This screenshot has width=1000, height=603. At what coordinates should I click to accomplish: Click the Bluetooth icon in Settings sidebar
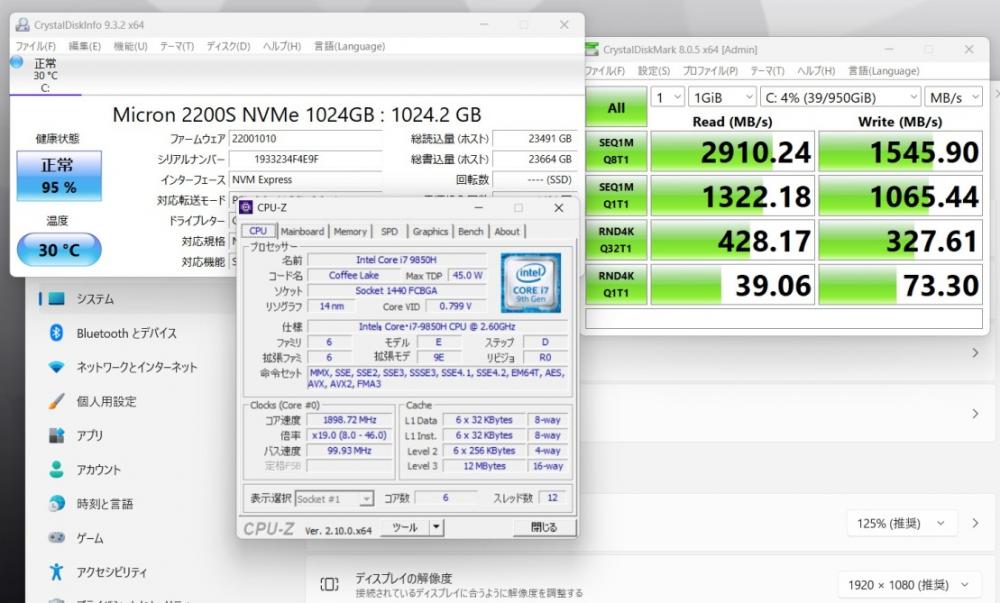pyautogui.click(x=56, y=333)
